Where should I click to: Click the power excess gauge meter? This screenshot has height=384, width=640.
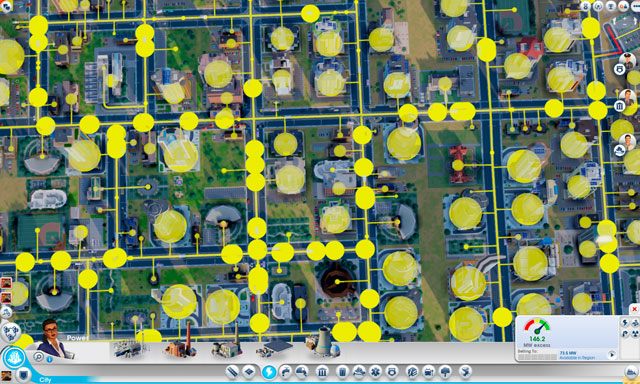point(537,327)
